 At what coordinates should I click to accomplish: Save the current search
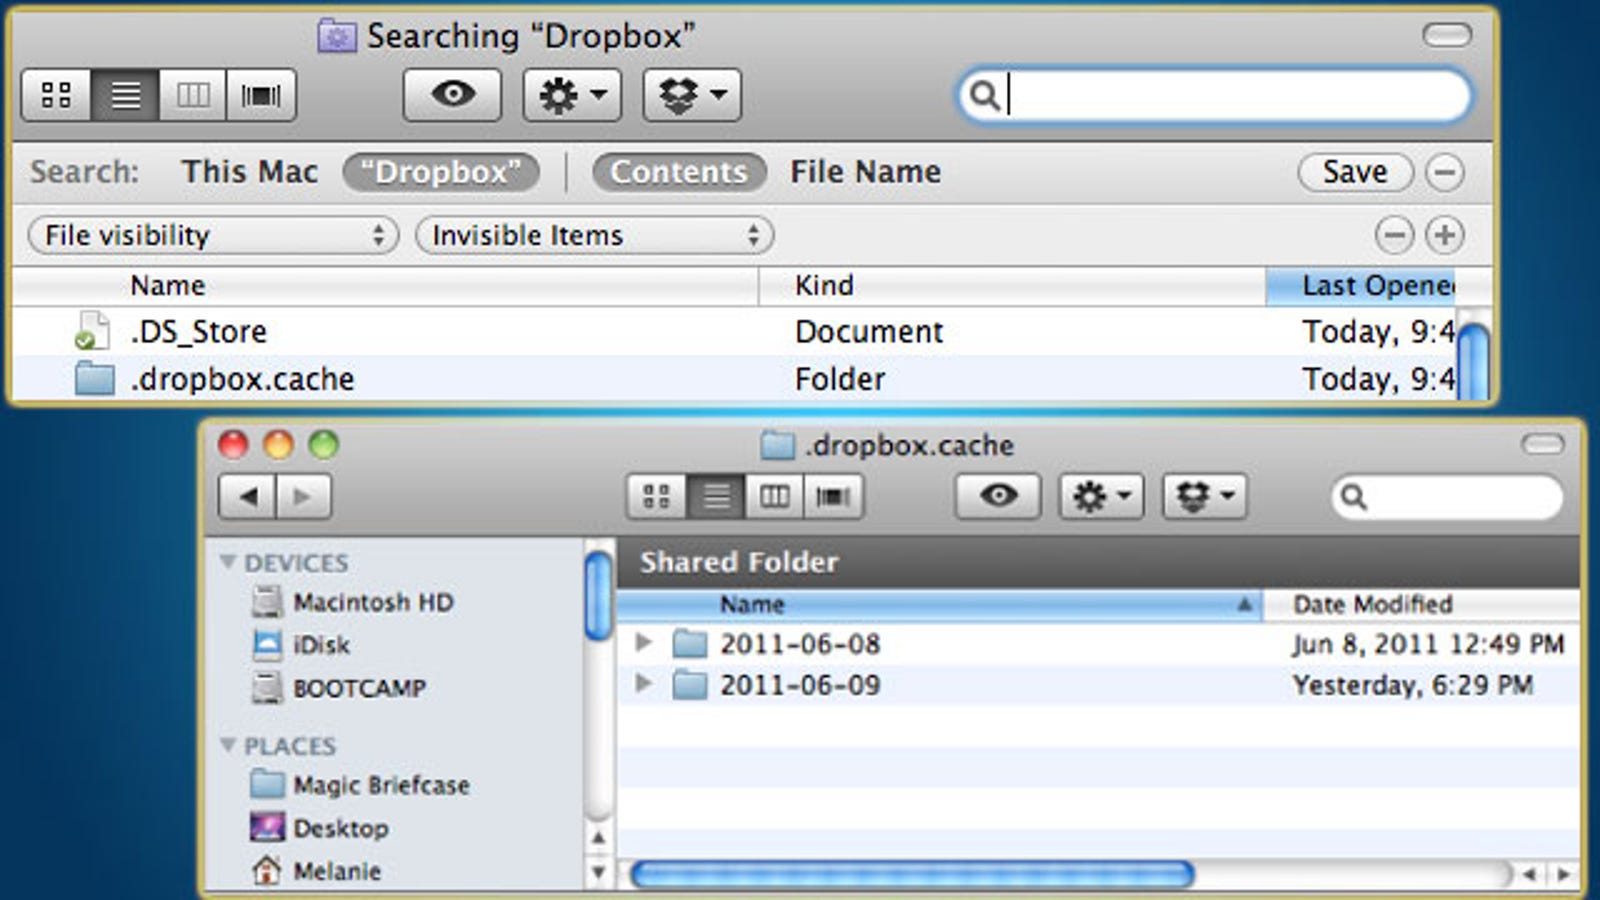tap(1355, 172)
